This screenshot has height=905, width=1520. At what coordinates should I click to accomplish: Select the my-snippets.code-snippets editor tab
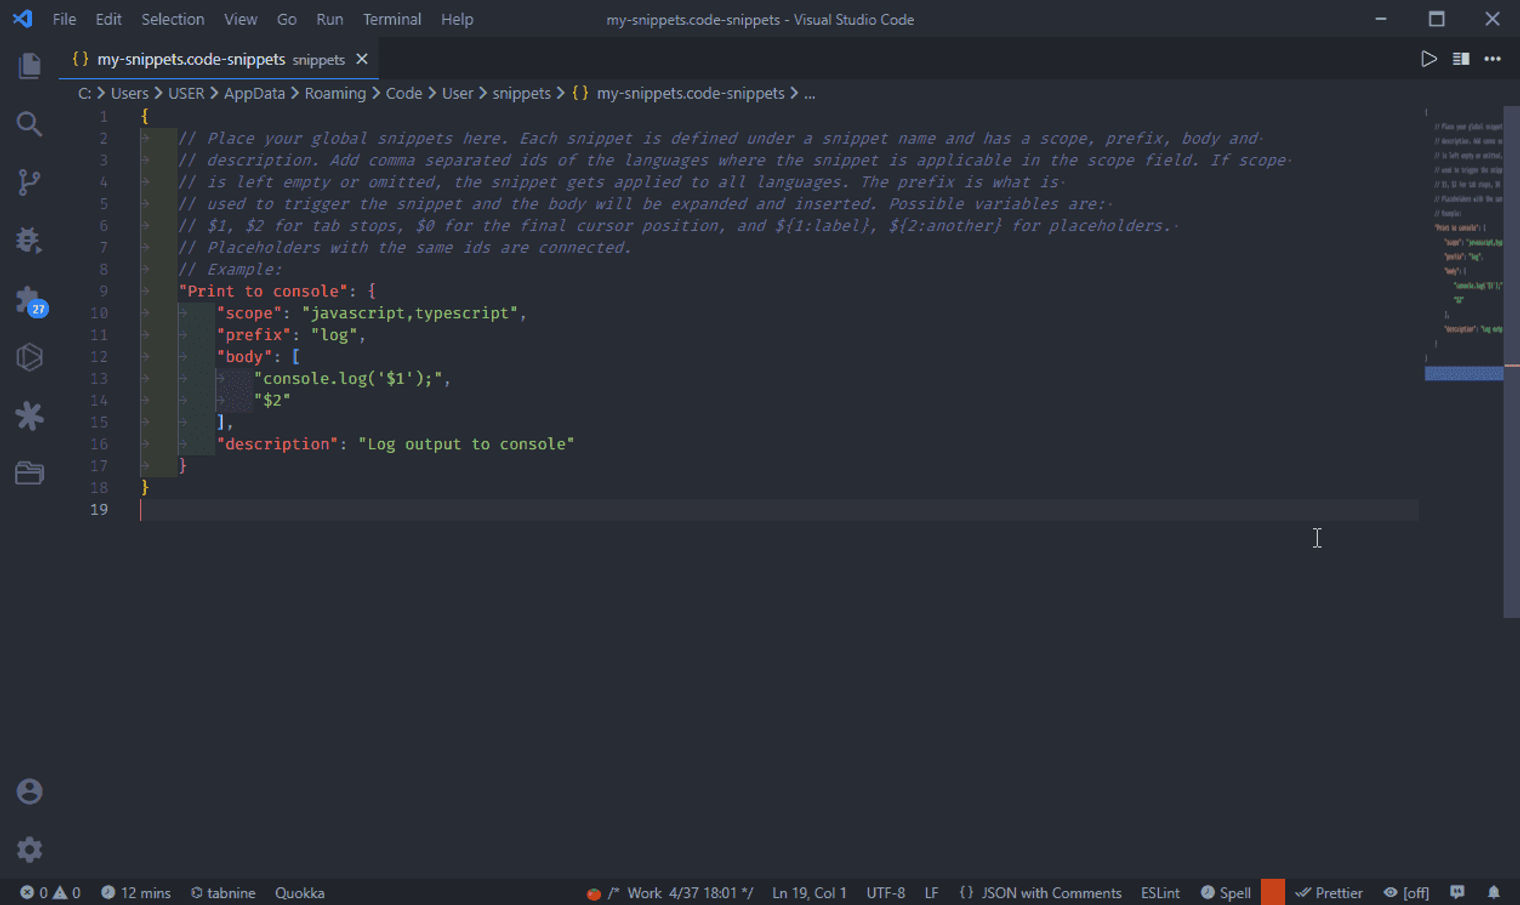219,59
